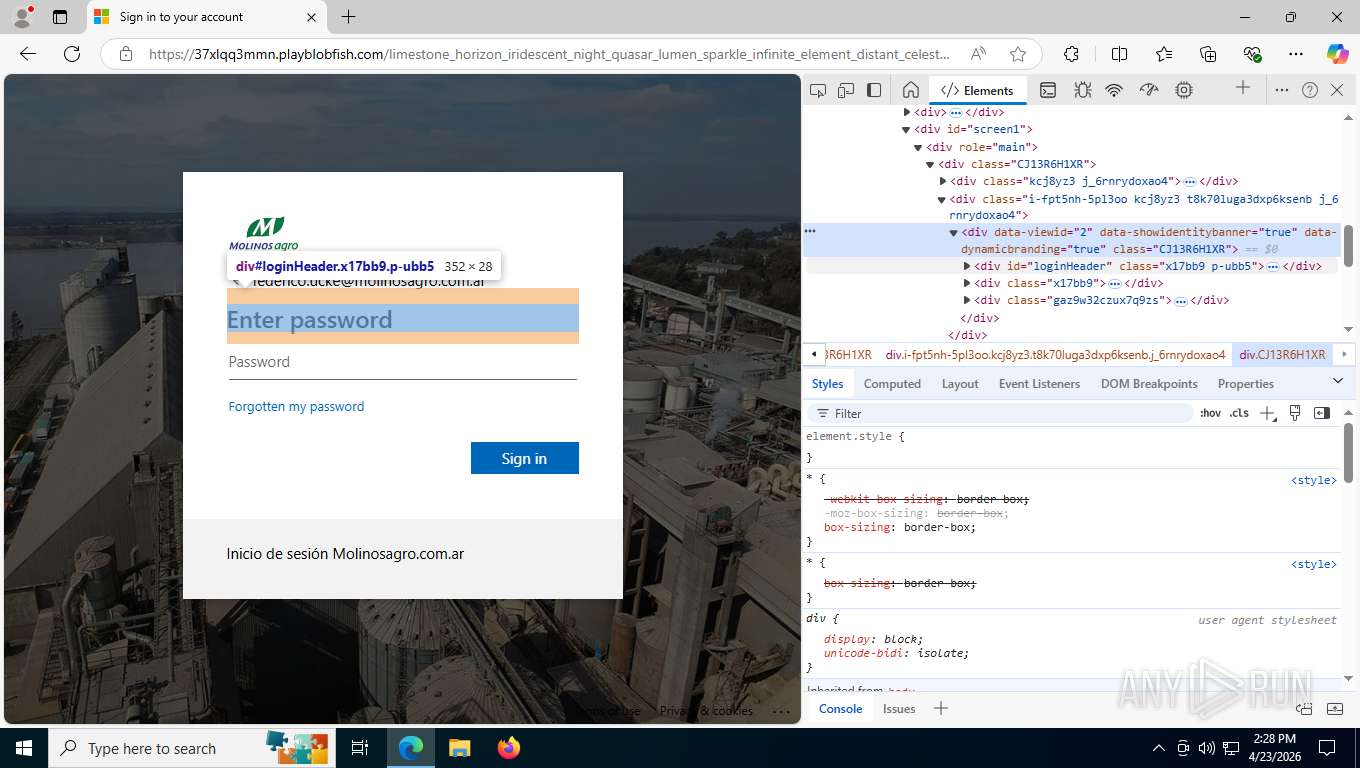Select the Console quick view tab

pos(840,708)
